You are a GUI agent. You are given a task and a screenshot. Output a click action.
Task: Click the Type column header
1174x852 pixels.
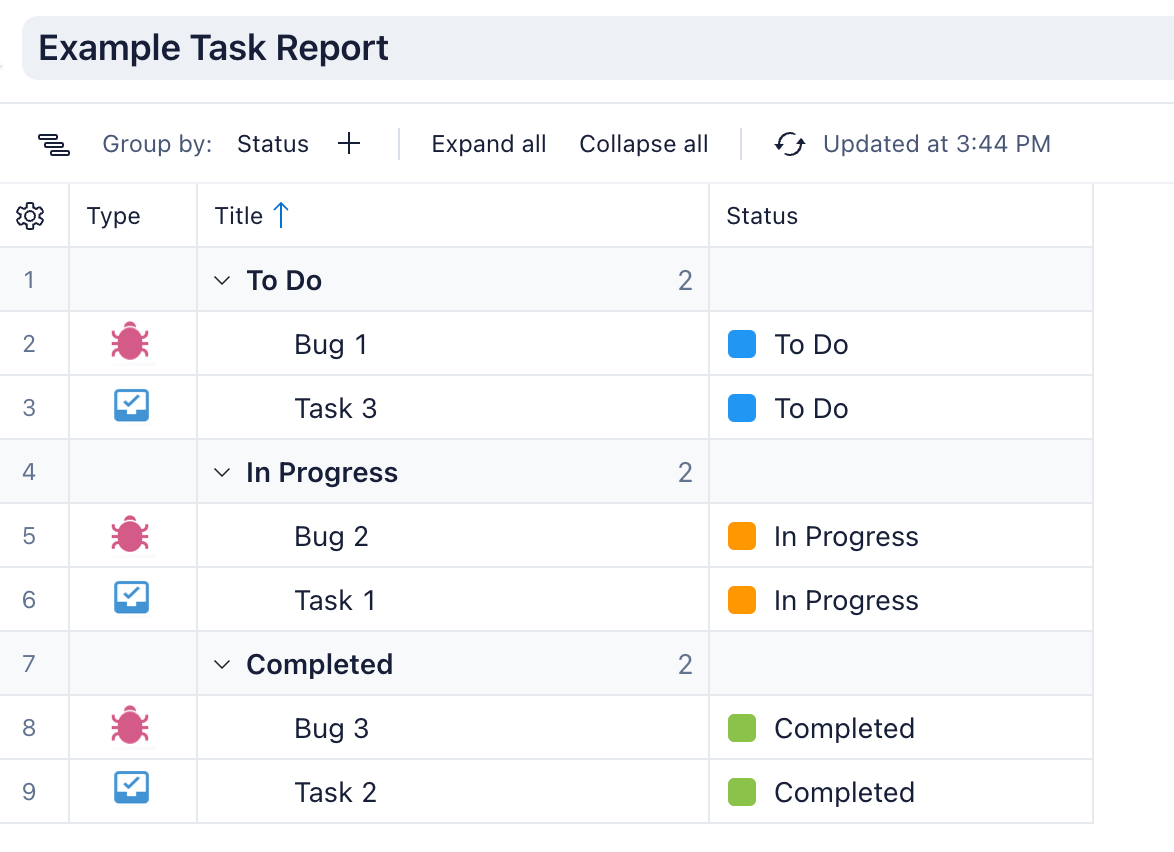click(114, 216)
